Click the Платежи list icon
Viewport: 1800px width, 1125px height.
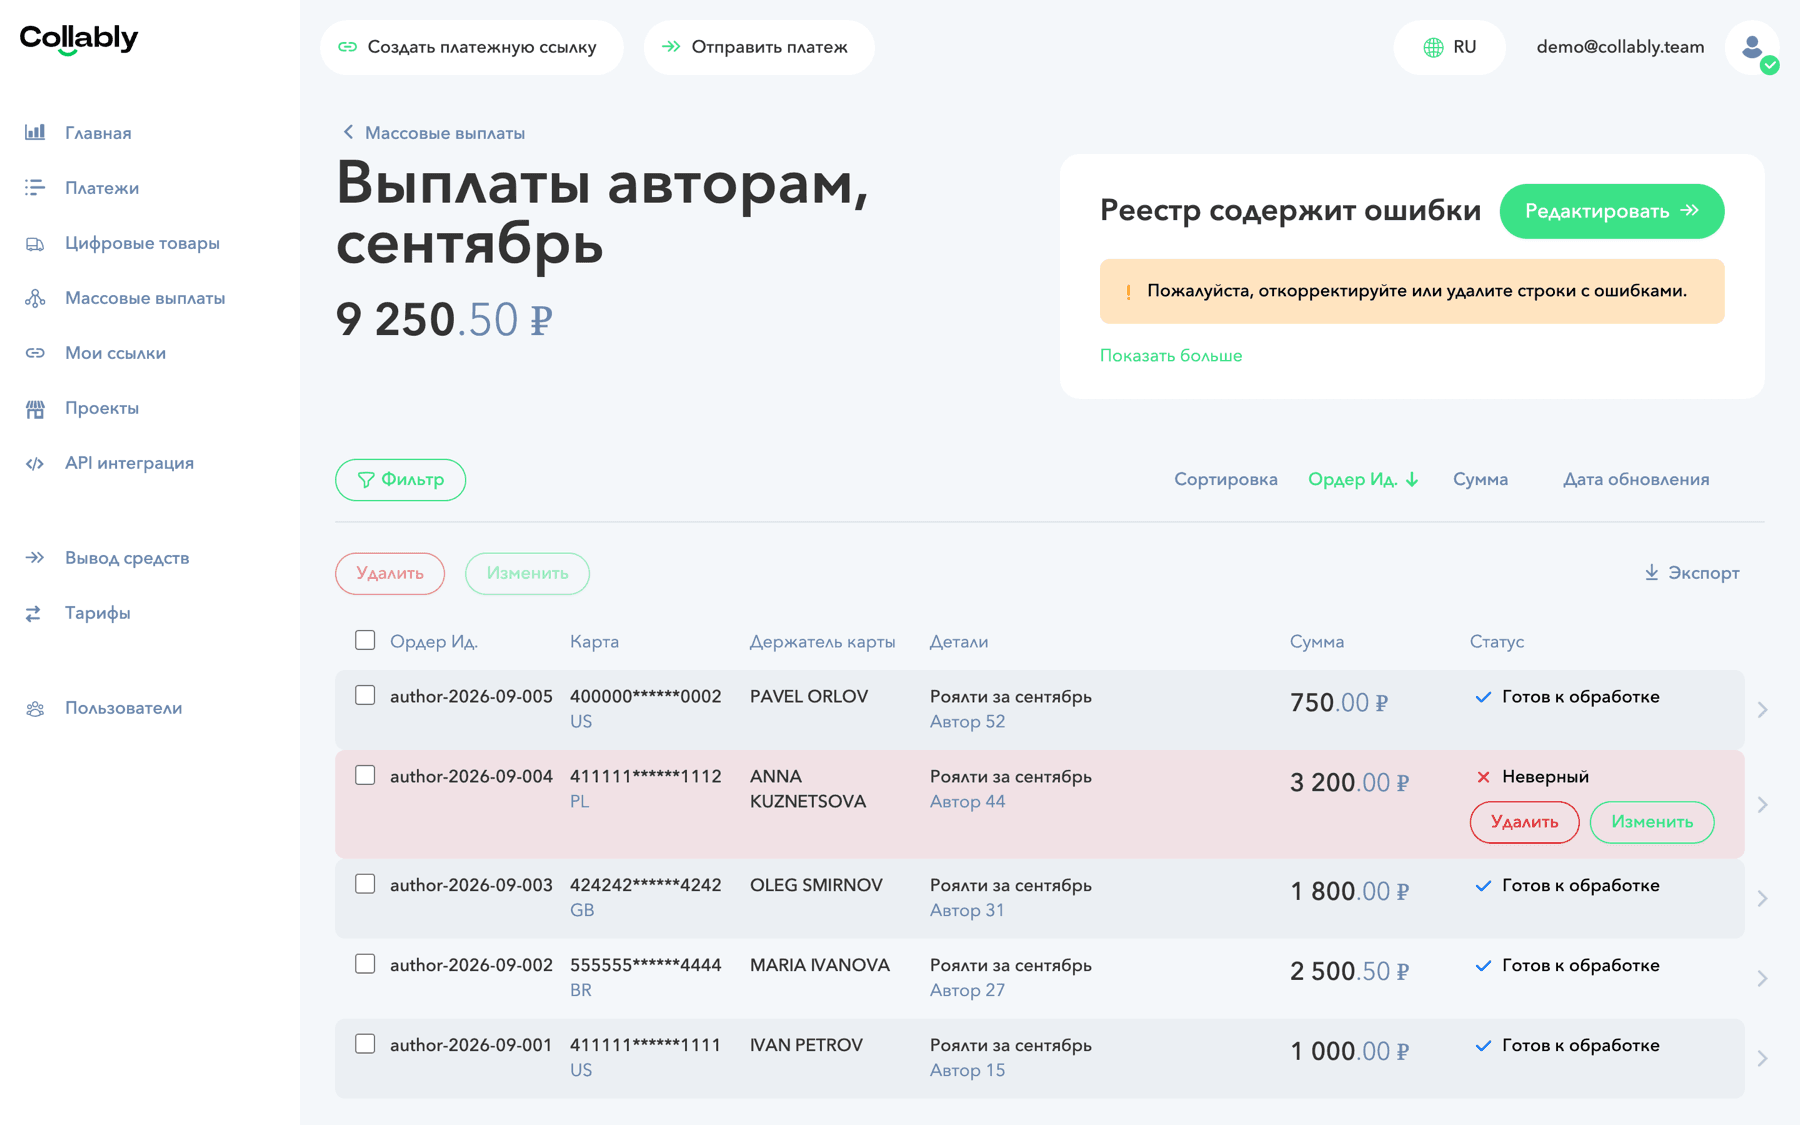coord(35,187)
